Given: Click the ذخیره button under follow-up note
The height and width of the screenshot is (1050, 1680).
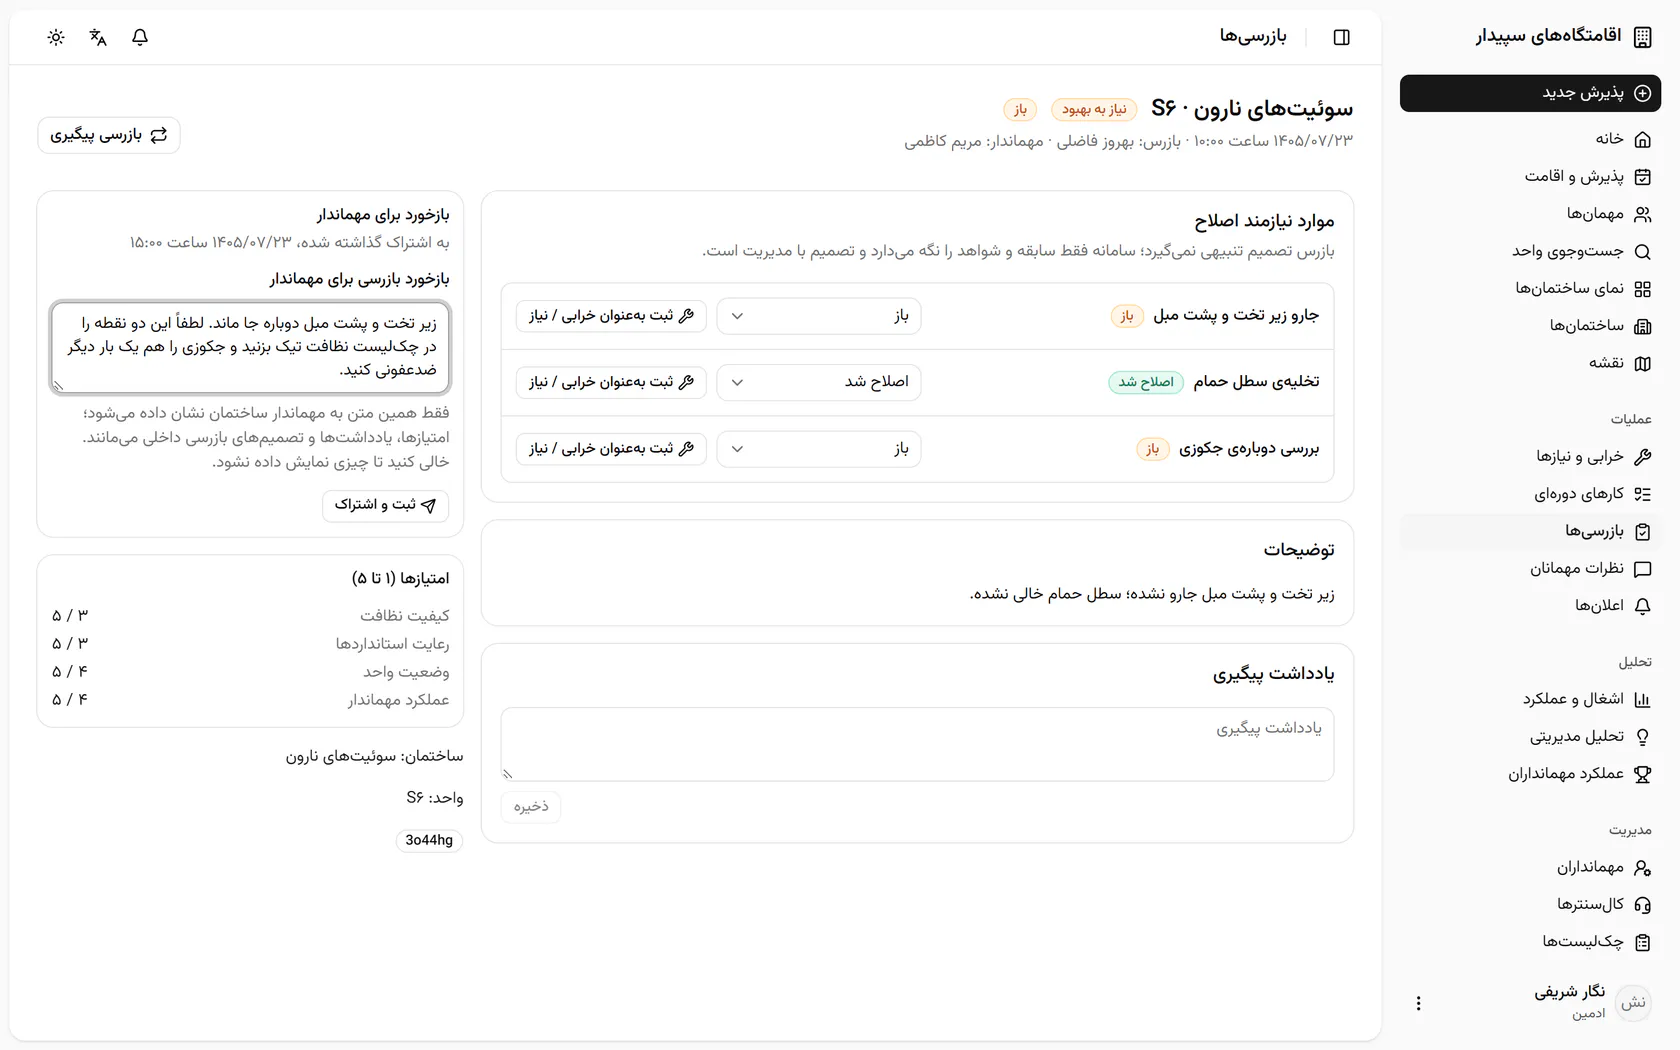Looking at the screenshot, I should tap(531, 807).
